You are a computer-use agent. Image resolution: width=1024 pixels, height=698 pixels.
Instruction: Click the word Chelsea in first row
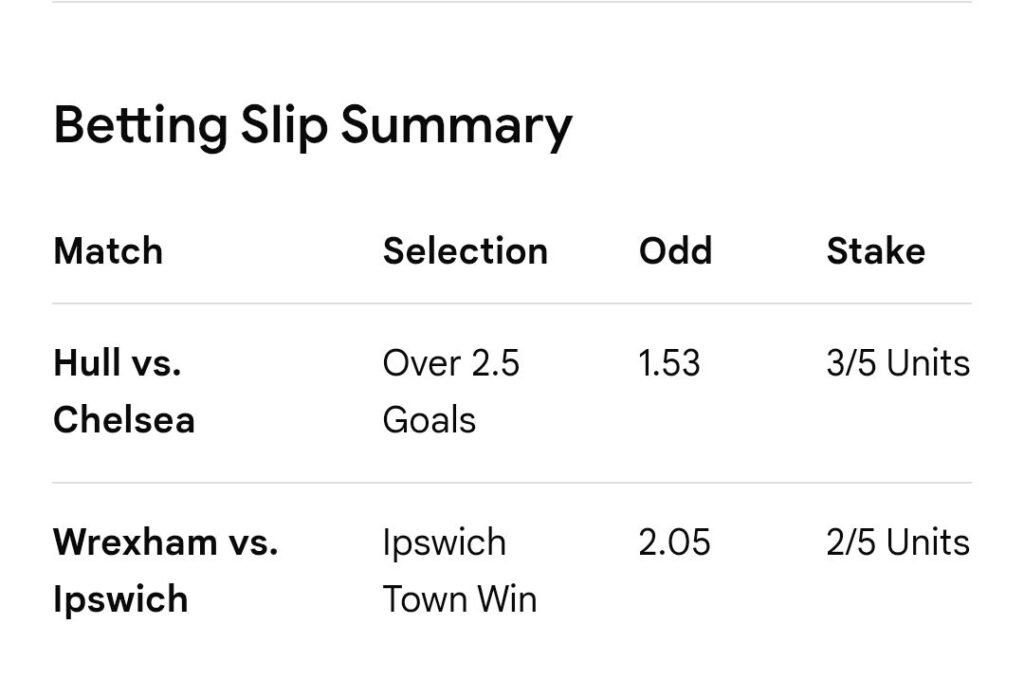coord(123,420)
